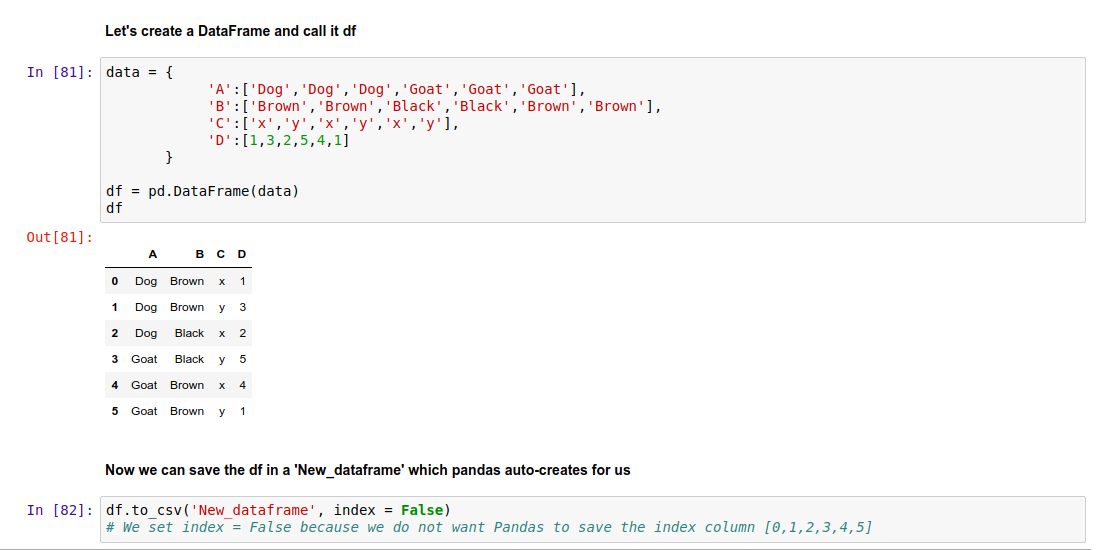Click the Black cell in row 2
The height and width of the screenshot is (550, 1107).
[189, 333]
